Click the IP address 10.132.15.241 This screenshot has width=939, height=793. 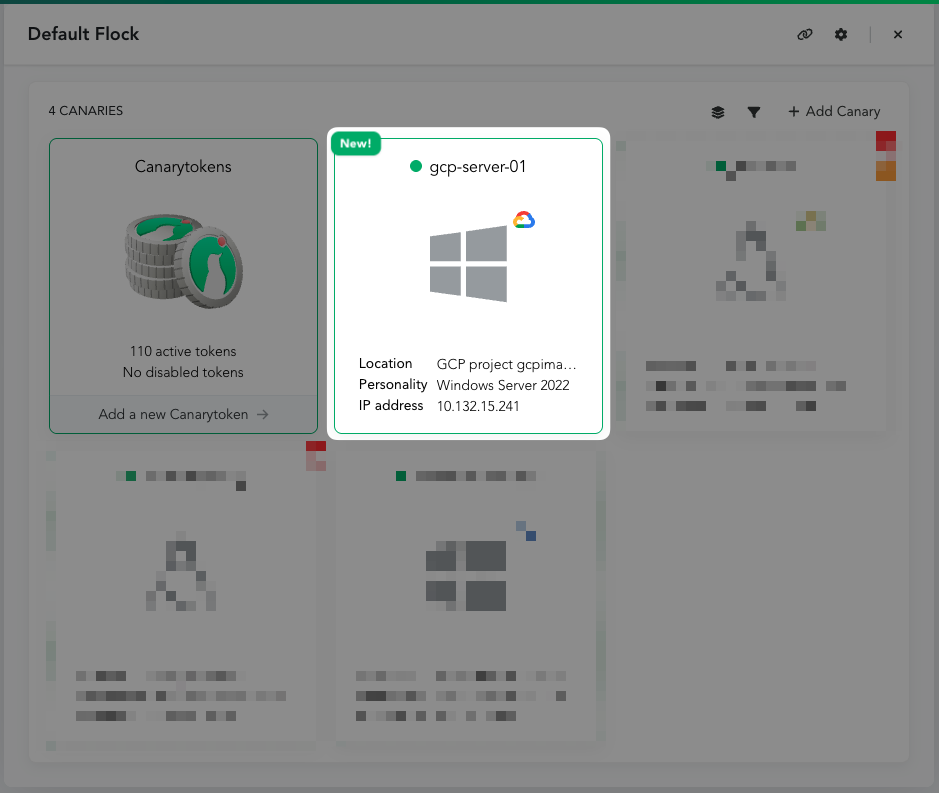pyautogui.click(x=478, y=406)
